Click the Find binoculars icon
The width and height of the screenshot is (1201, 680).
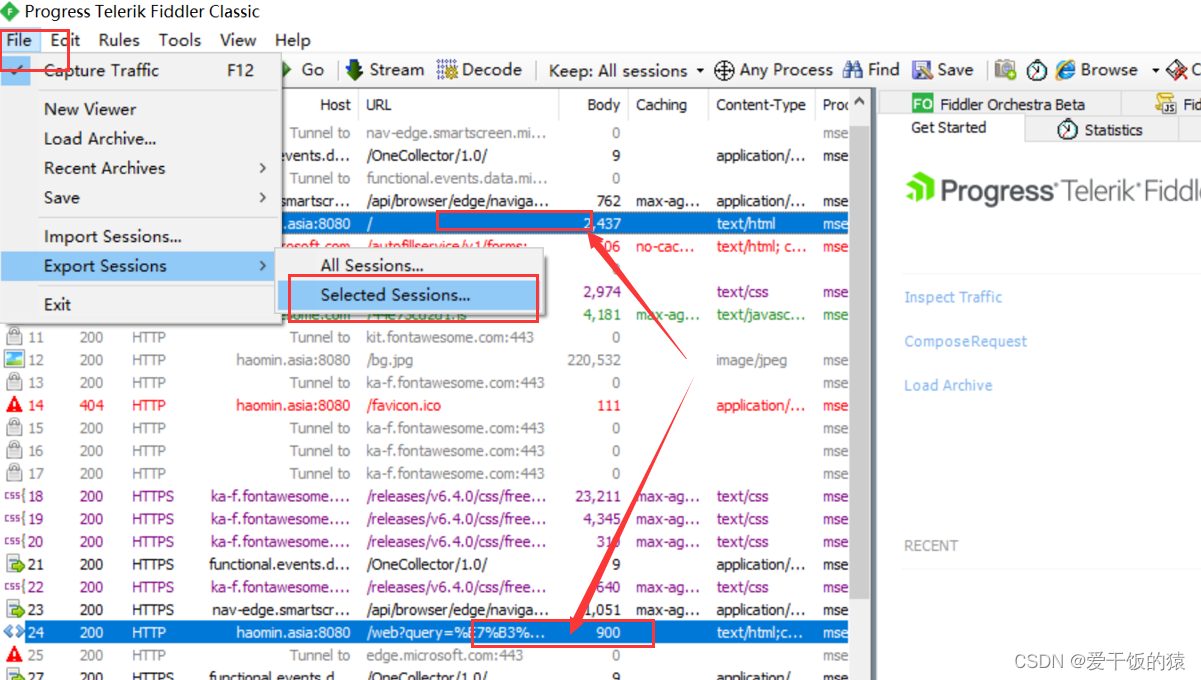click(x=853, y=70)
